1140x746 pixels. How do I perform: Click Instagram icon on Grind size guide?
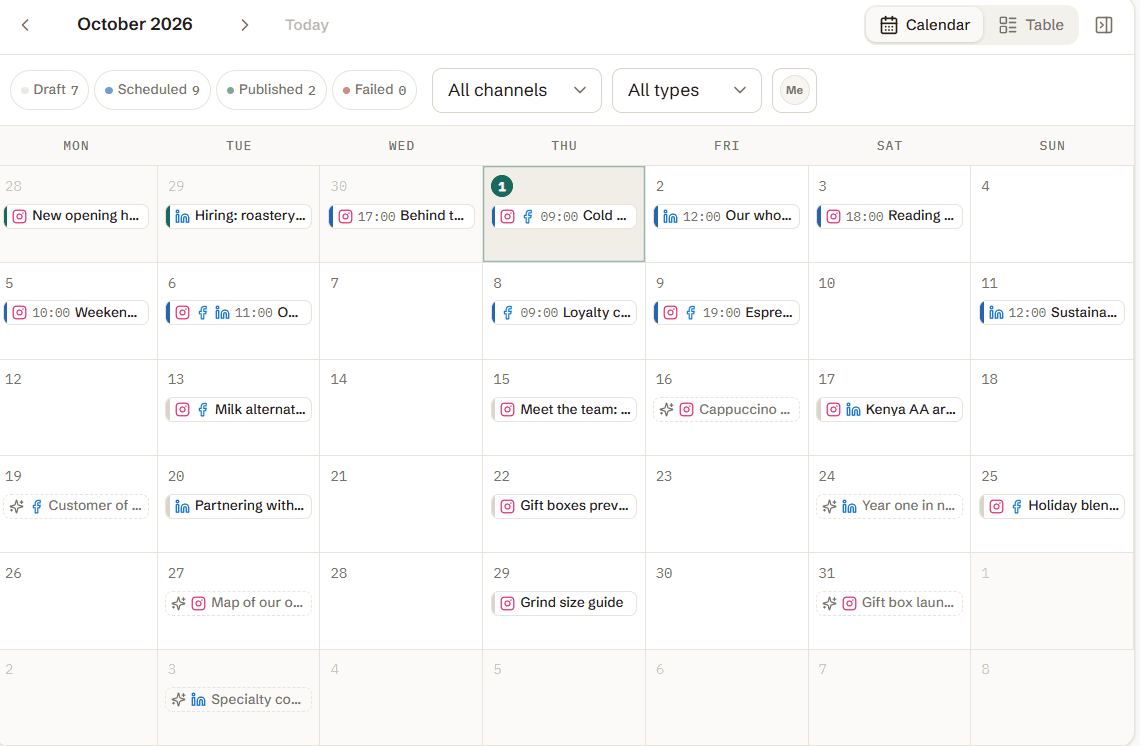click(507, 603)
